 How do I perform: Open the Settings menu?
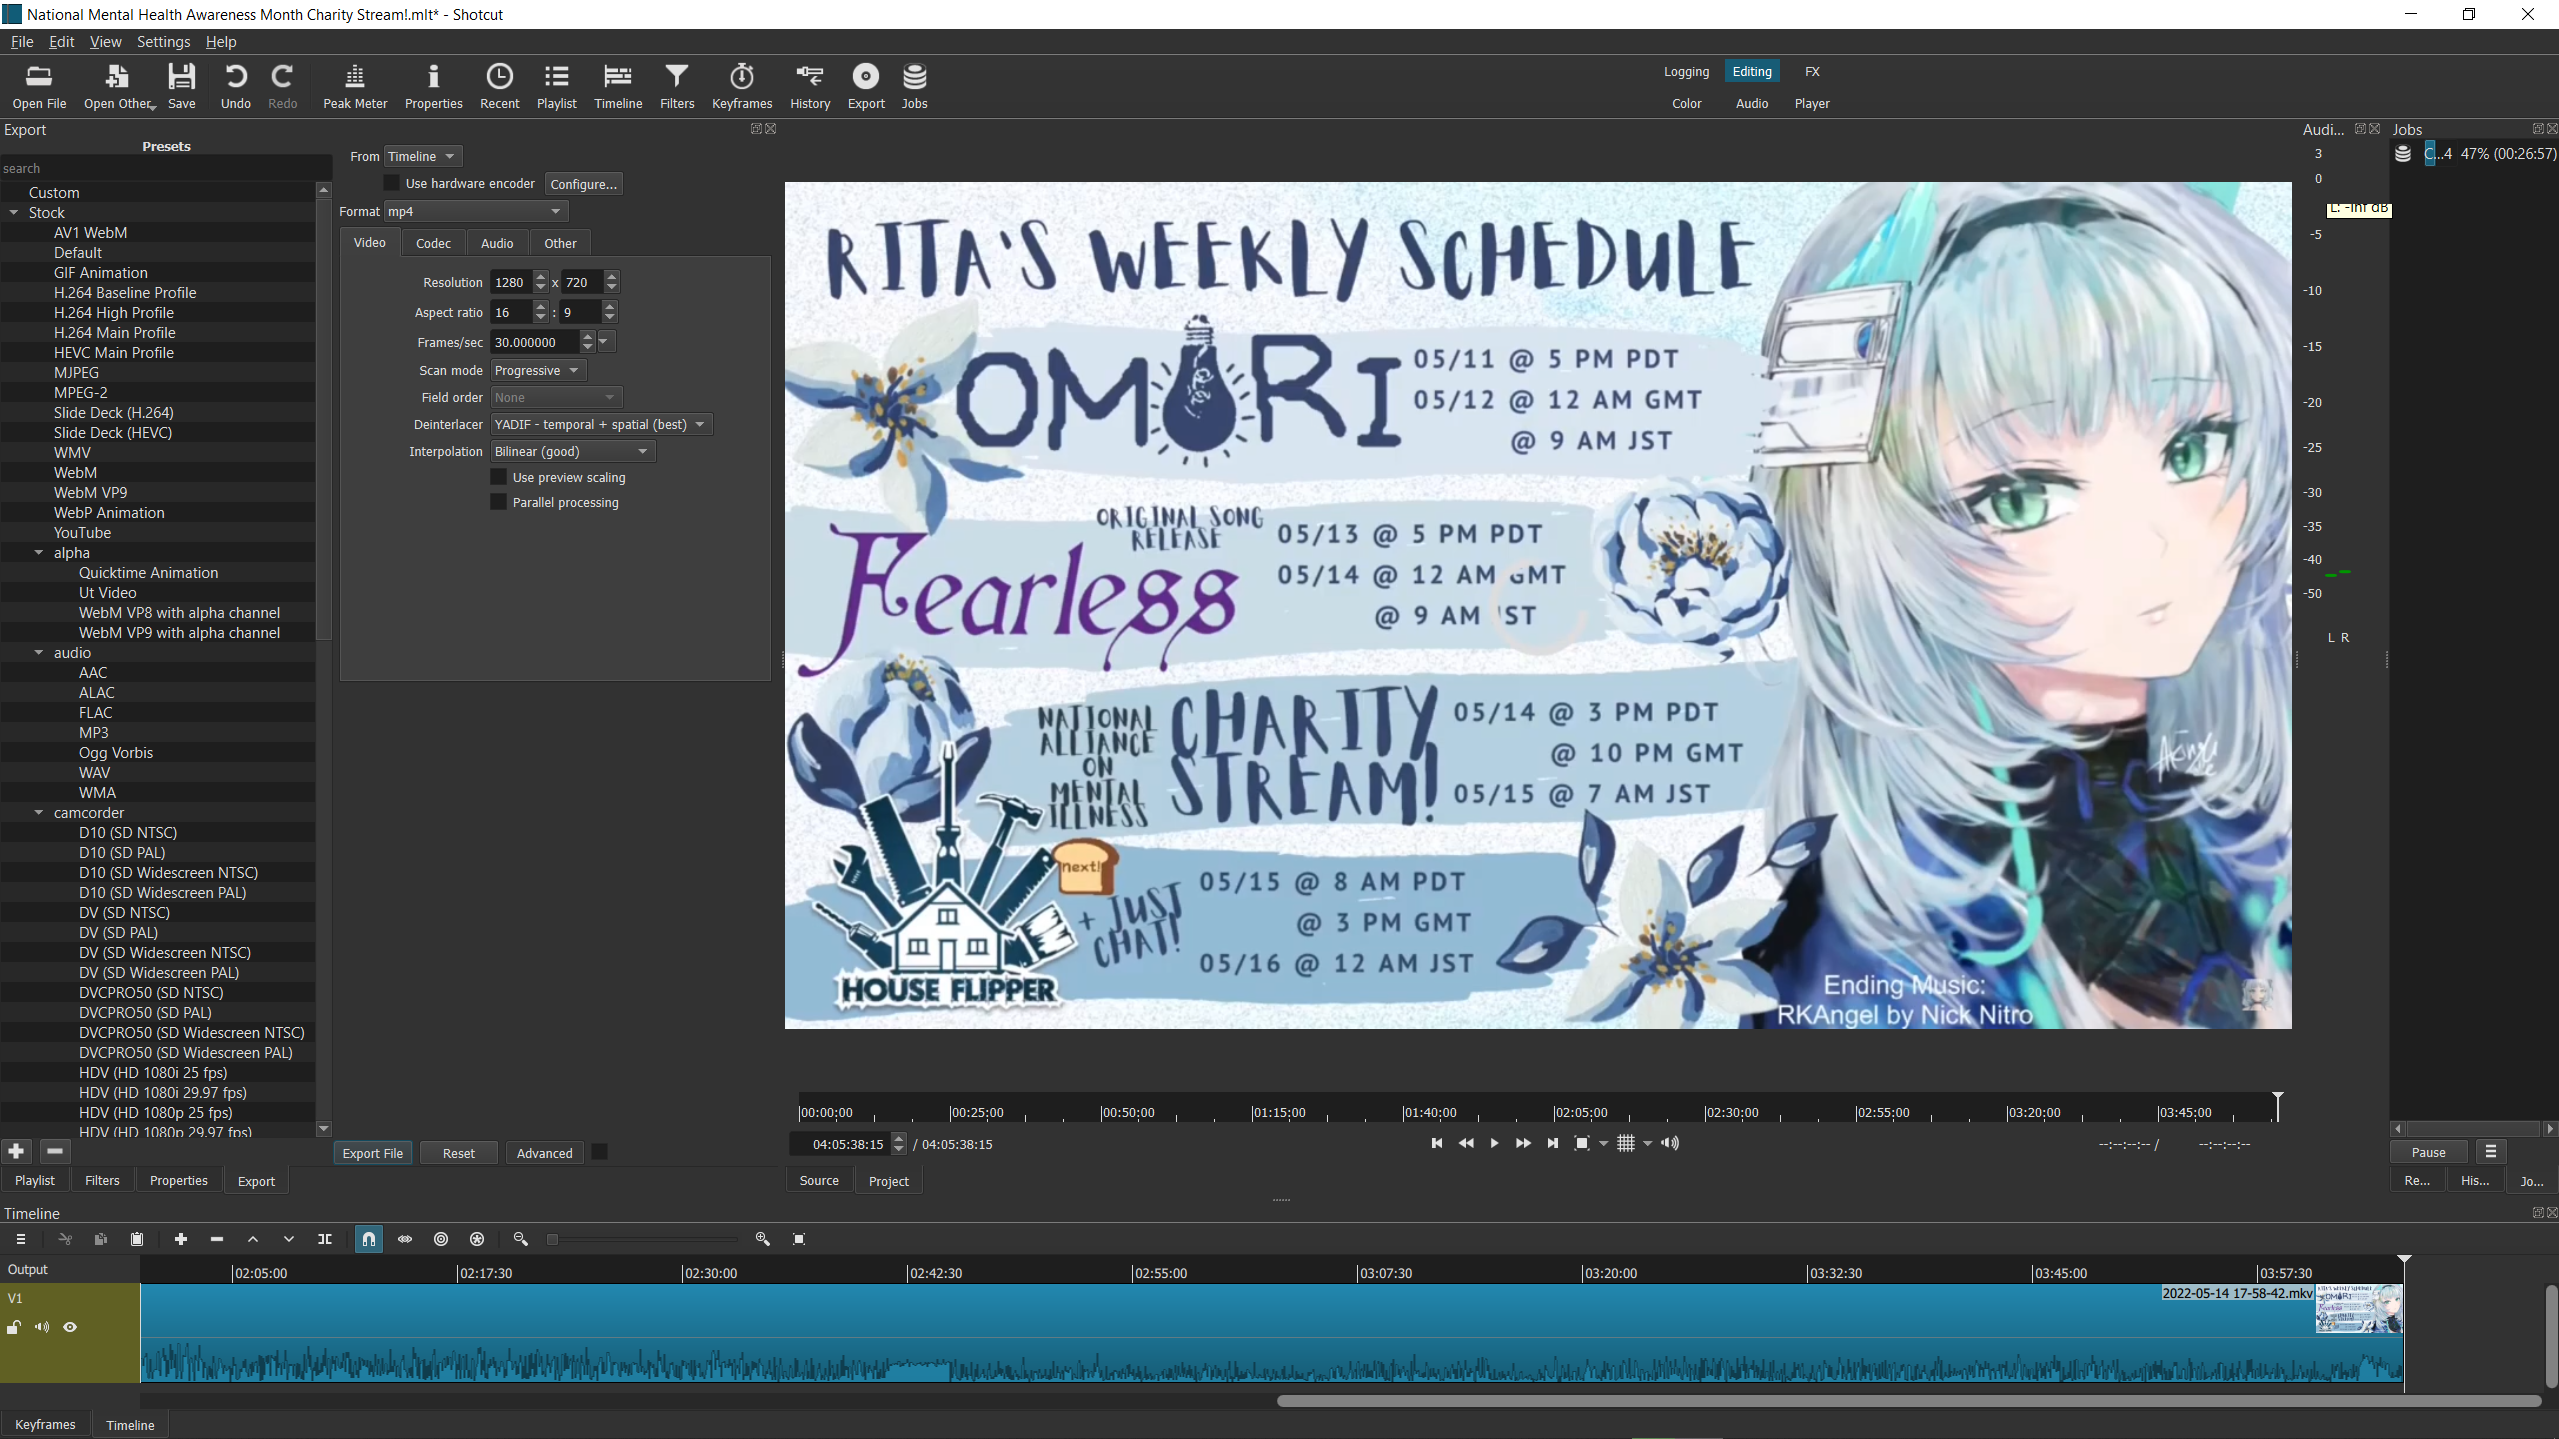[163, 41]
